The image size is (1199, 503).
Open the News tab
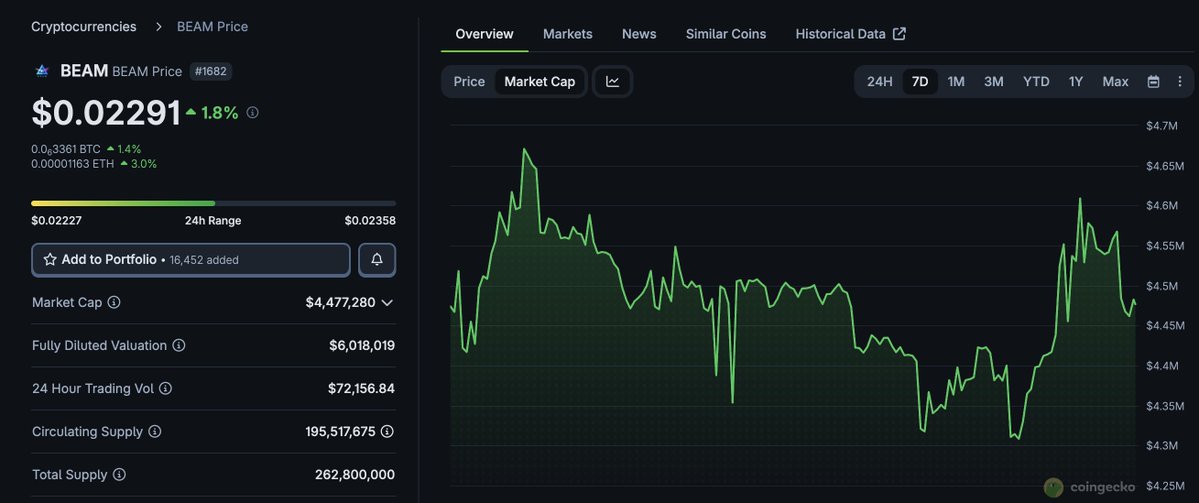(638, 34)
